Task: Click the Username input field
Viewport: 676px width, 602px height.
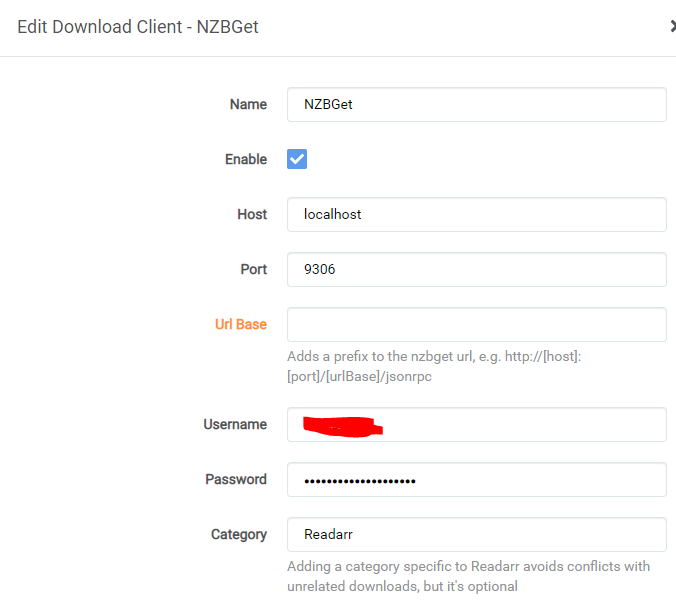Action: point(477,424)
